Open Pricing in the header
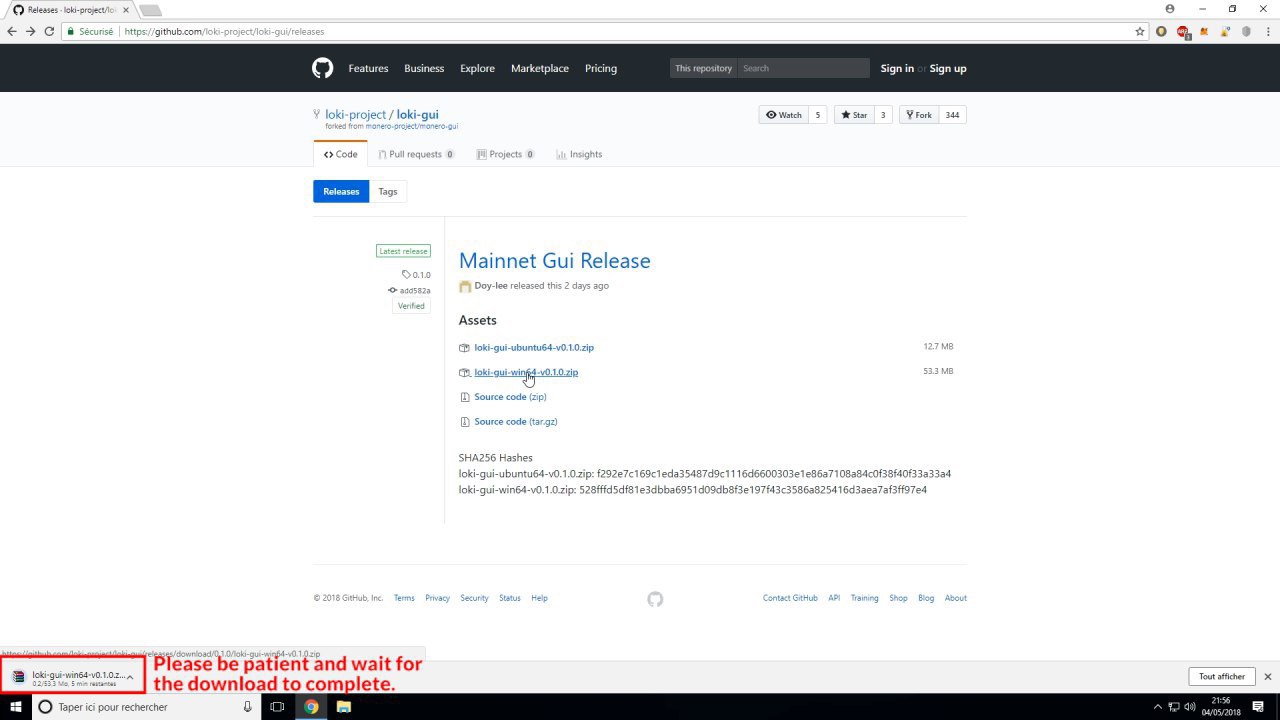The height and width of the screenshot is (720, 1280). pyautogui.click(x=601, y=69)
